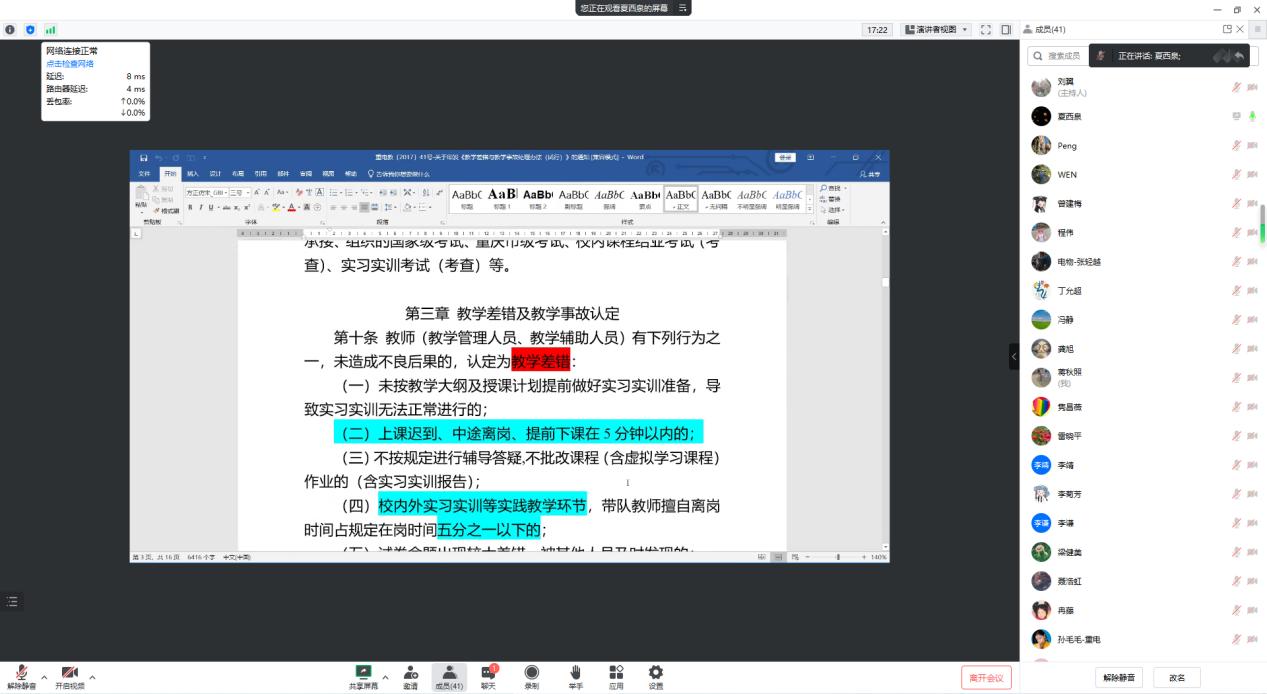Click the red 离开会议 button

click(x=986, y=678)
